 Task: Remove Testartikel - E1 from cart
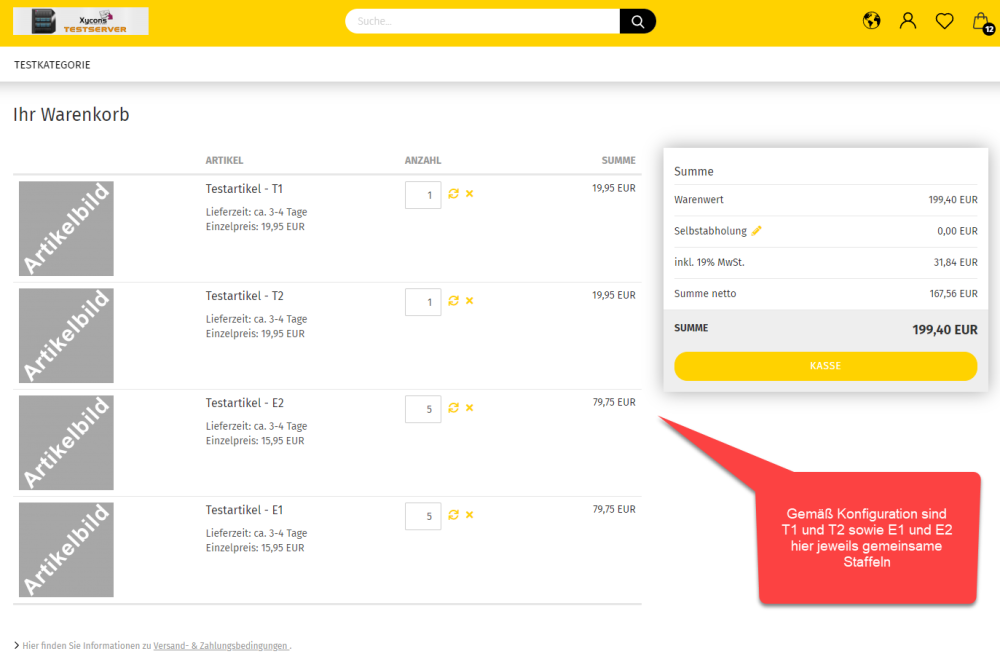coord(469,515)
